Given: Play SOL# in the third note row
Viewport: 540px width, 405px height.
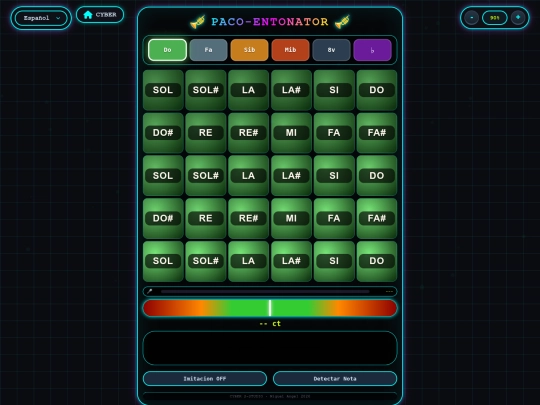Looking at the screenshot, I should click(206, 176).
